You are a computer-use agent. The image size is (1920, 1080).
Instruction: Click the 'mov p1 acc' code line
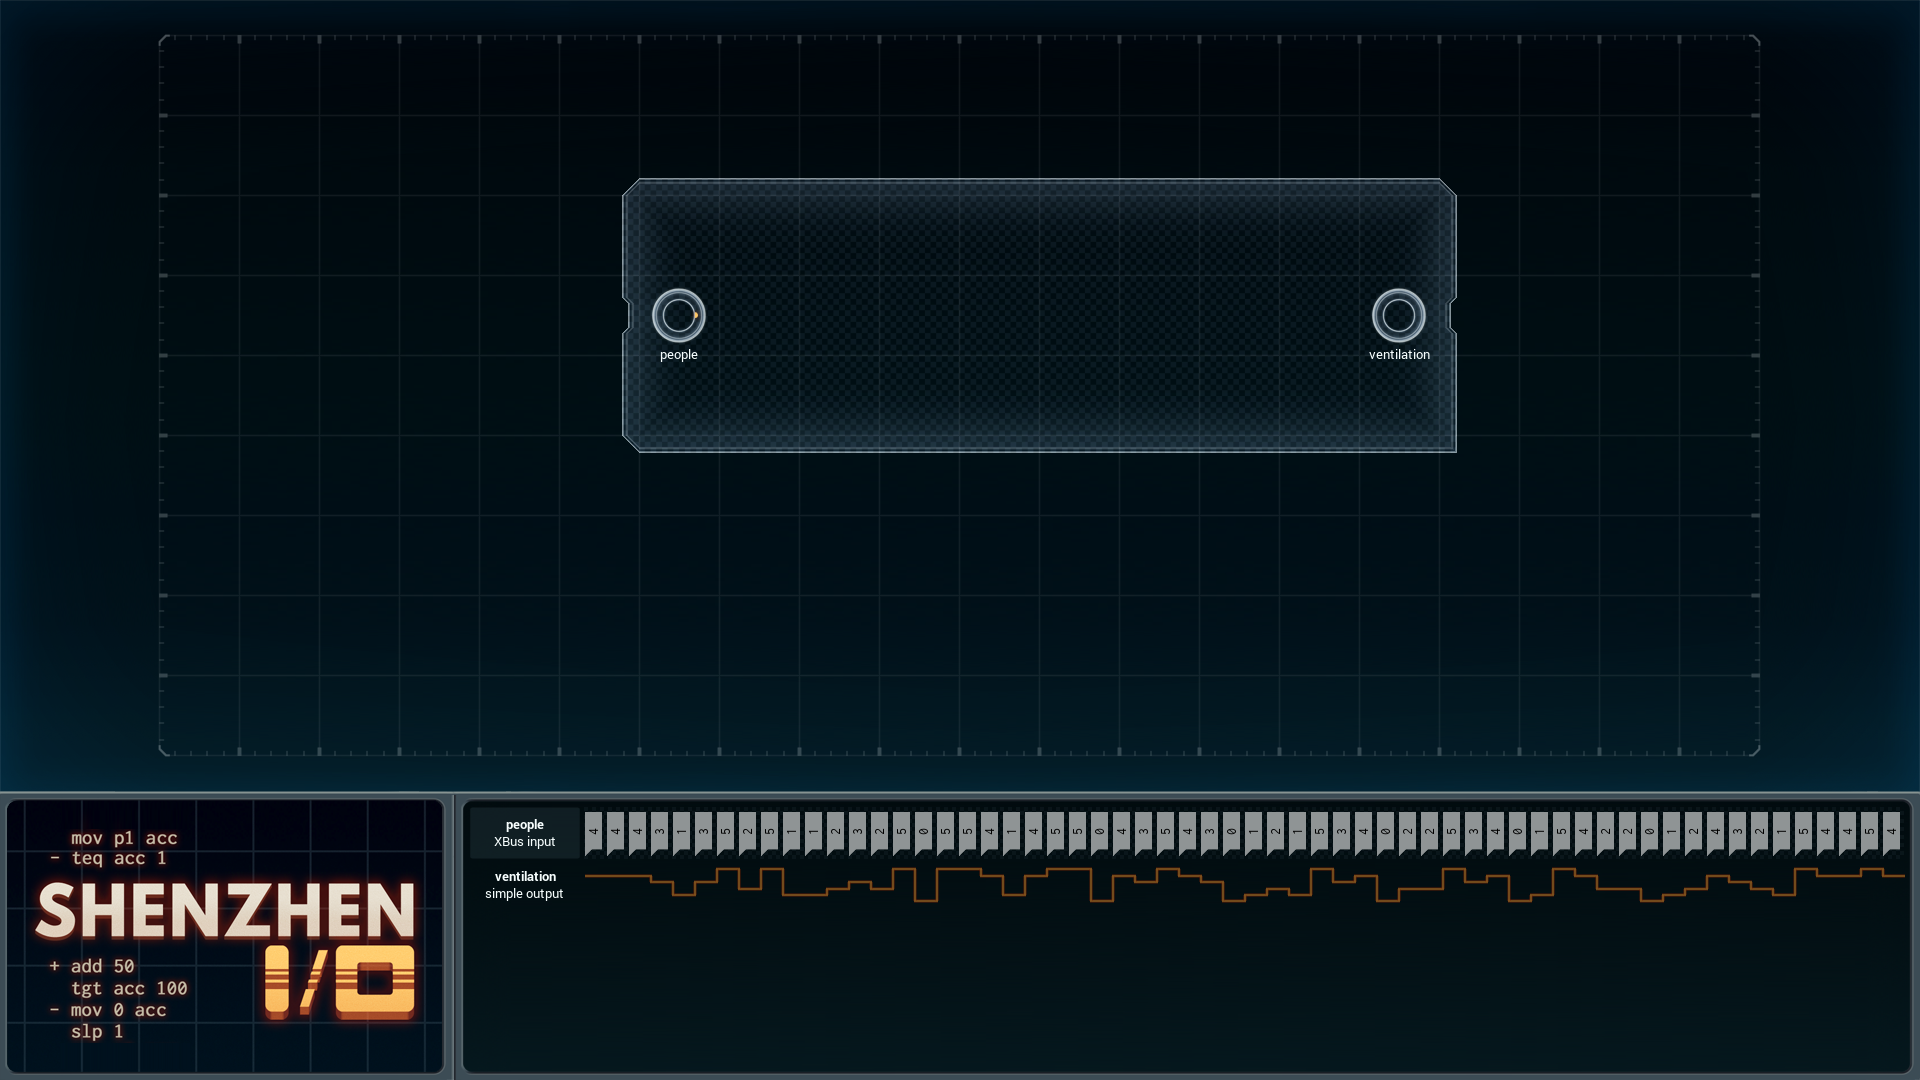click(124, 838)
